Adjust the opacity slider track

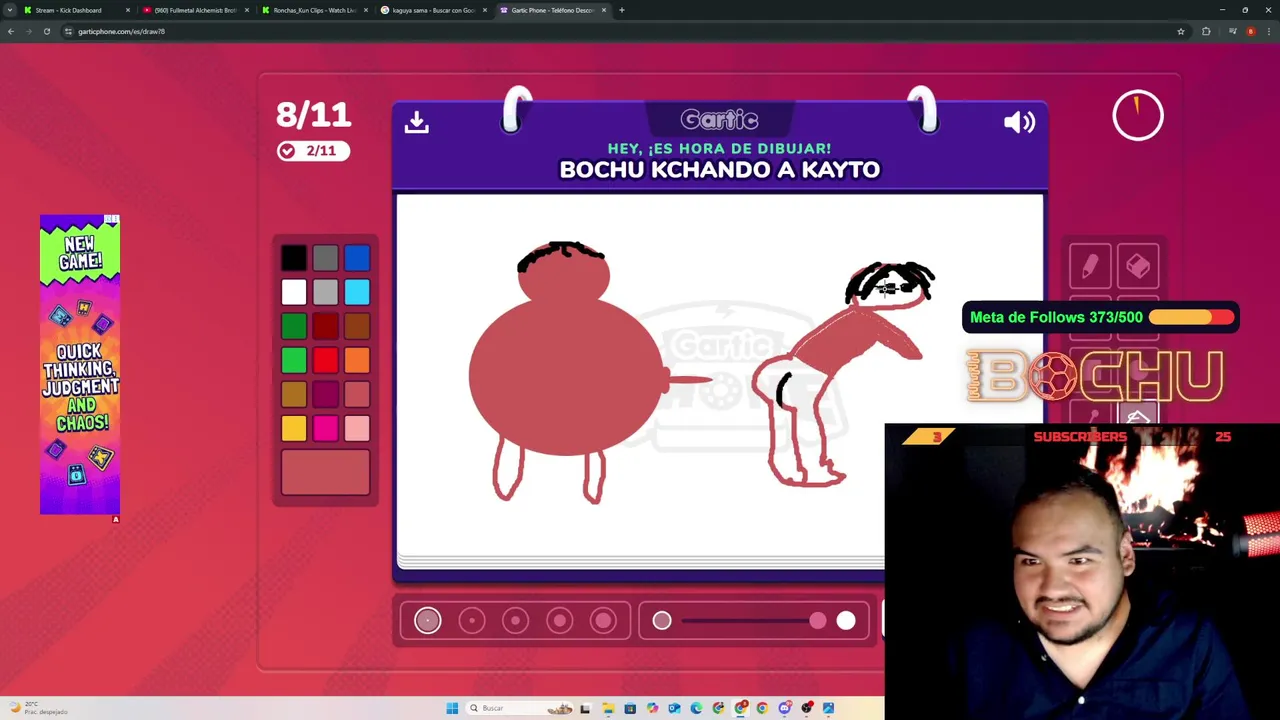(754, 621)
